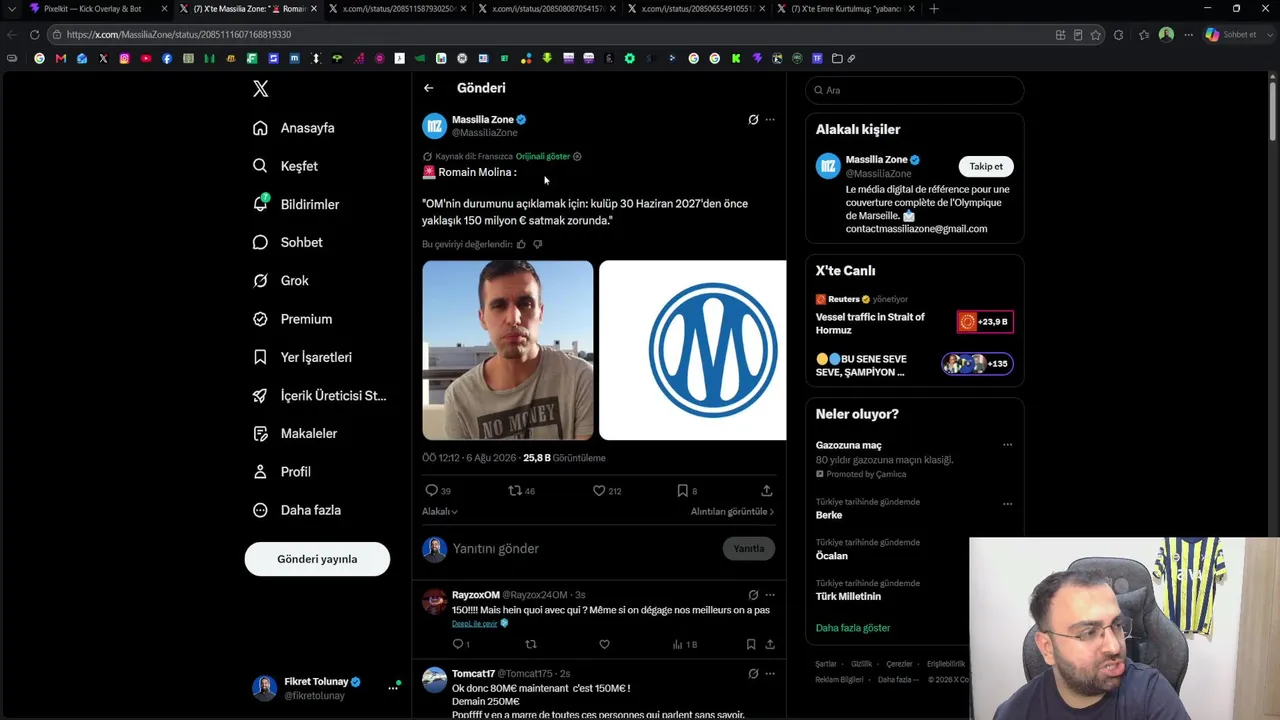Share the Massilia Zone post

pyautogui.click(x=767, y=491)
